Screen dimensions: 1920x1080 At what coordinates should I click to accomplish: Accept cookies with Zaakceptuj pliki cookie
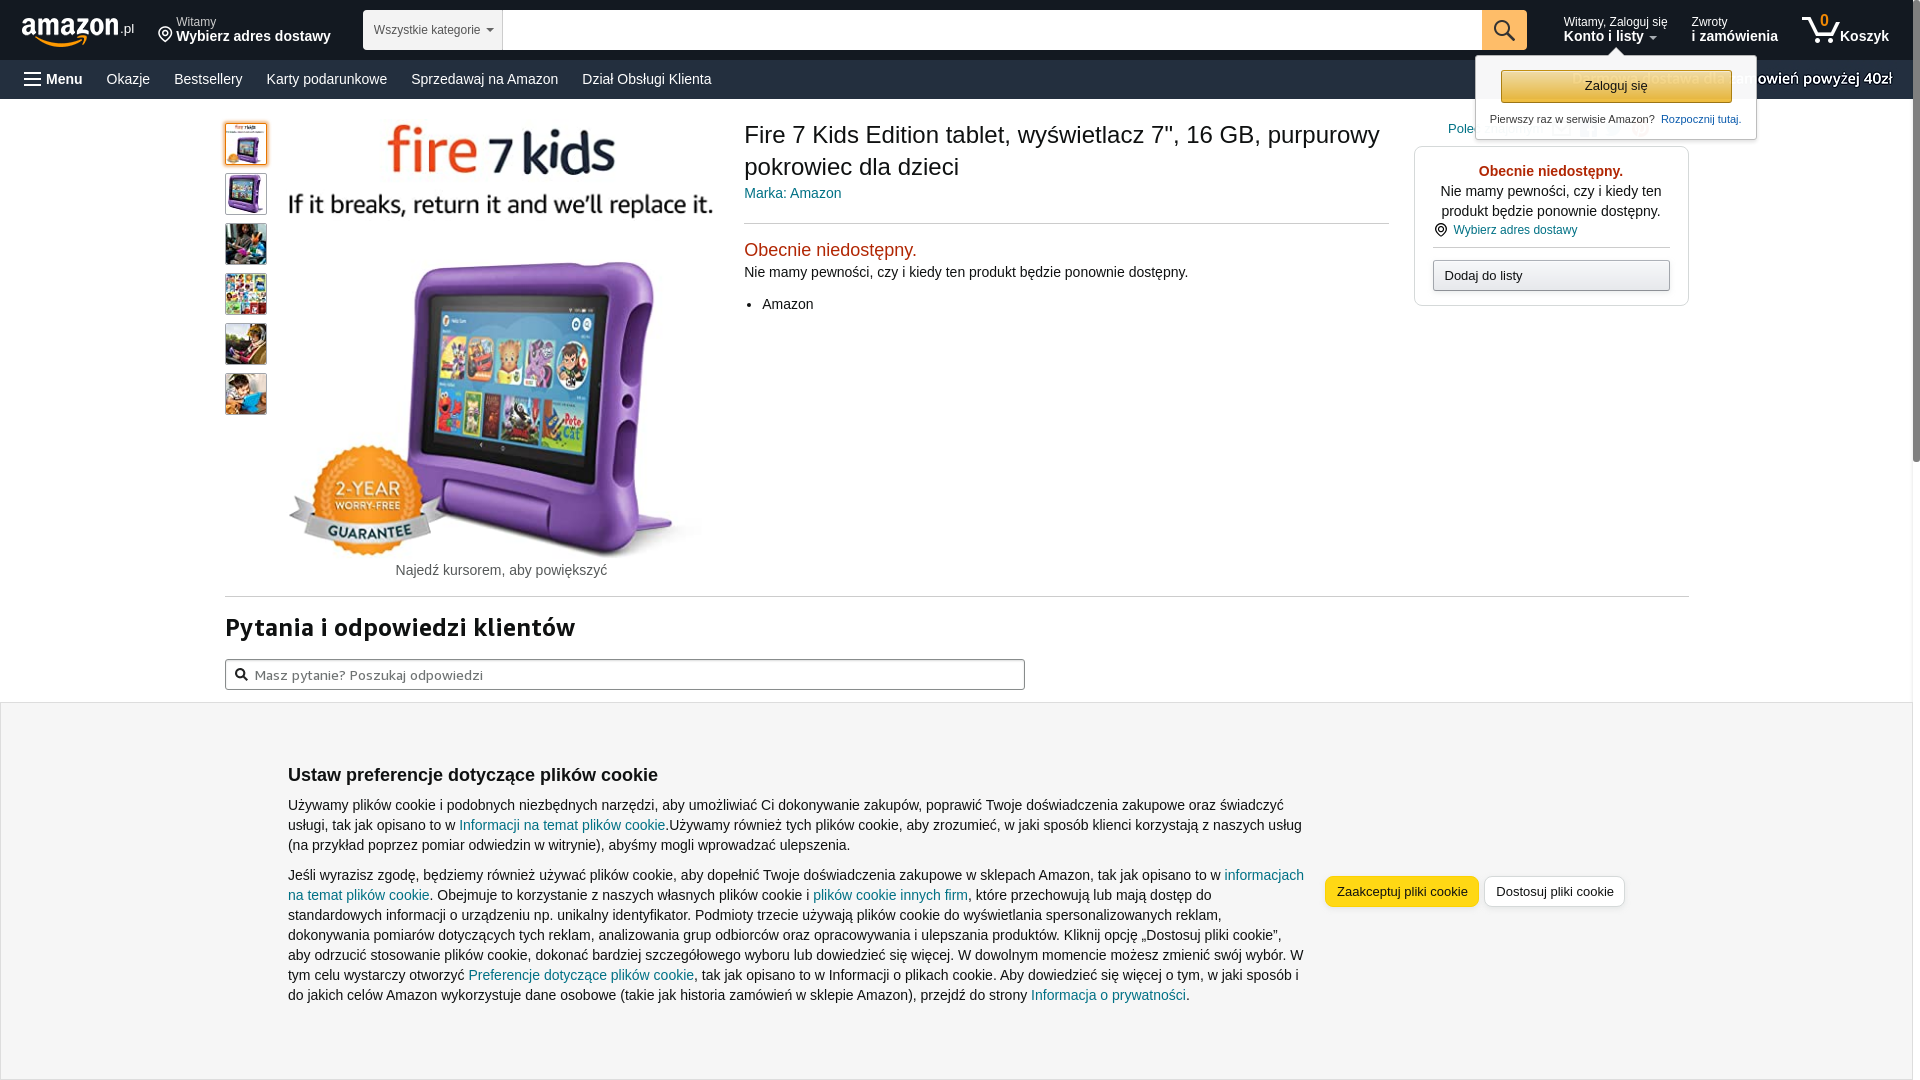coord(1401,891)
